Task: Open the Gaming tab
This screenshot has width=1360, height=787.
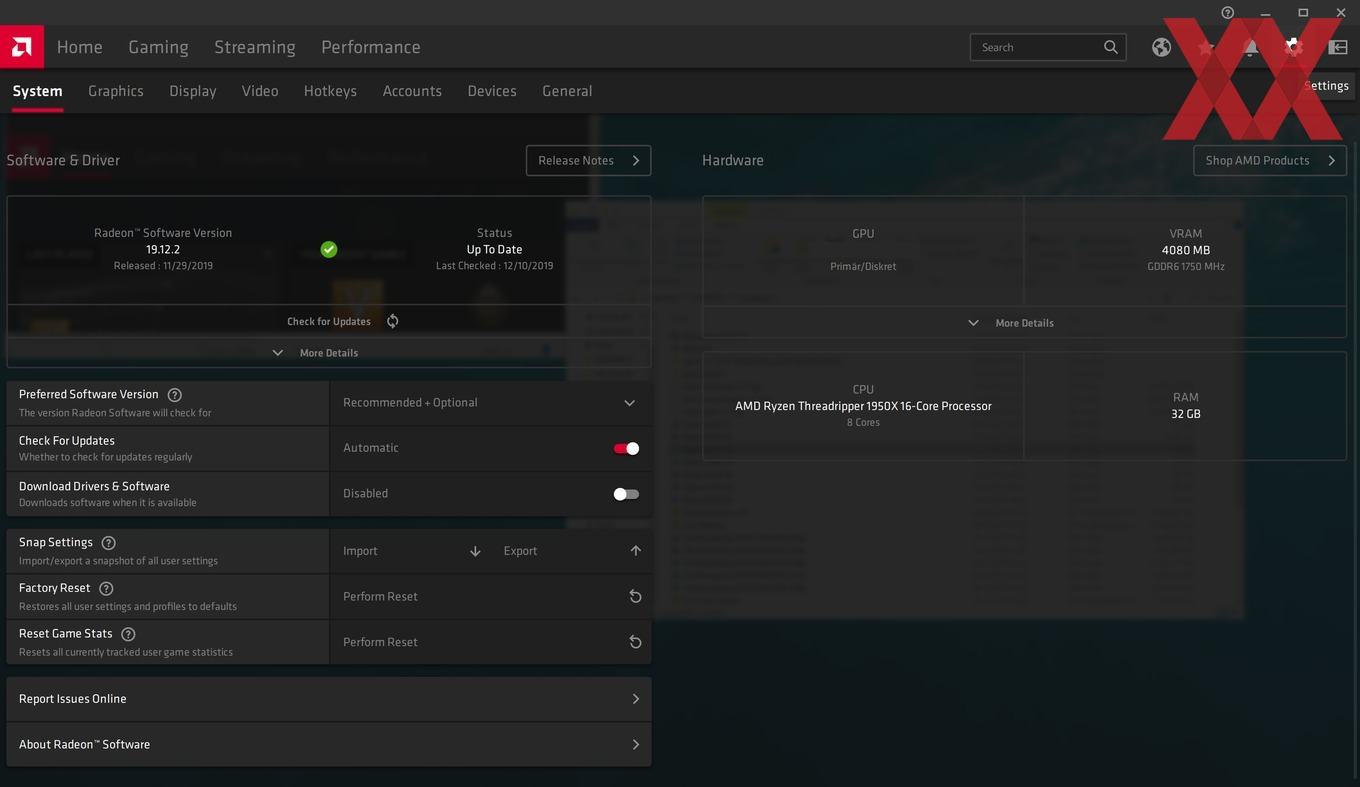Action: pos(158,47)
